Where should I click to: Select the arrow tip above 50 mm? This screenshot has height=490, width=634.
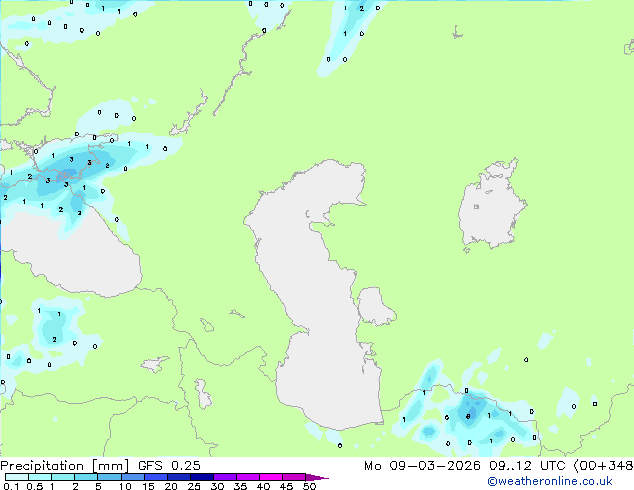tap(317, 477)
